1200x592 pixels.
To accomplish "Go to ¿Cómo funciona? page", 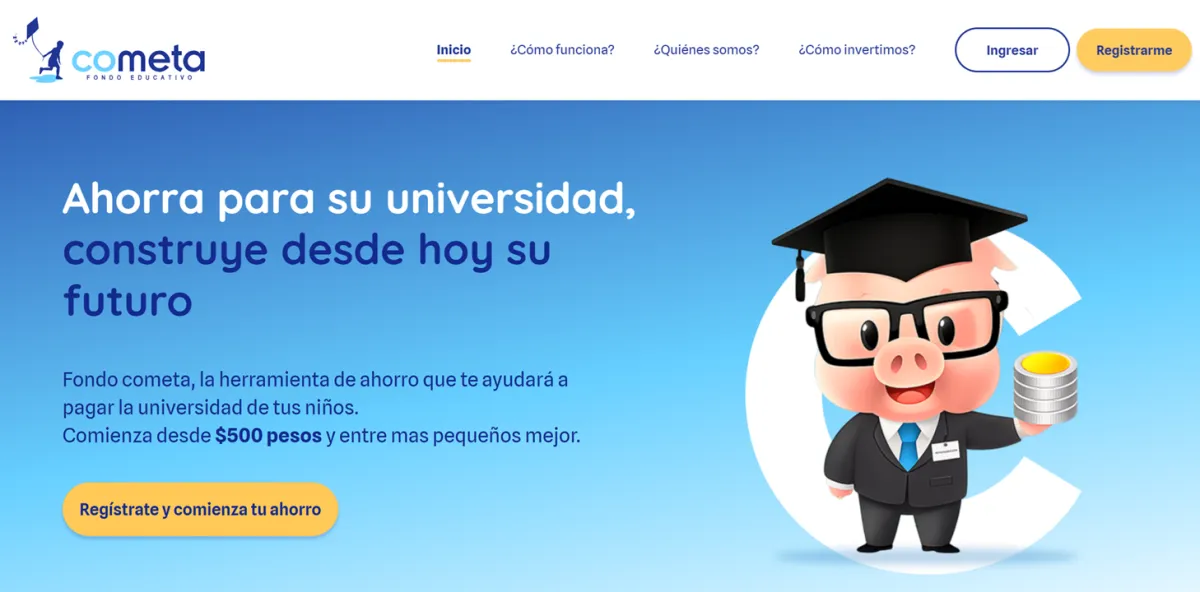I will [x=562, y=50].
